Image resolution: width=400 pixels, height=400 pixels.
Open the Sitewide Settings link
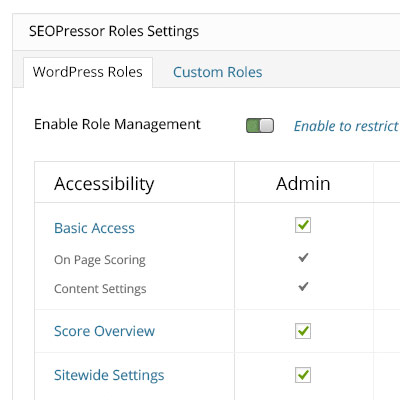pos(109,375)
